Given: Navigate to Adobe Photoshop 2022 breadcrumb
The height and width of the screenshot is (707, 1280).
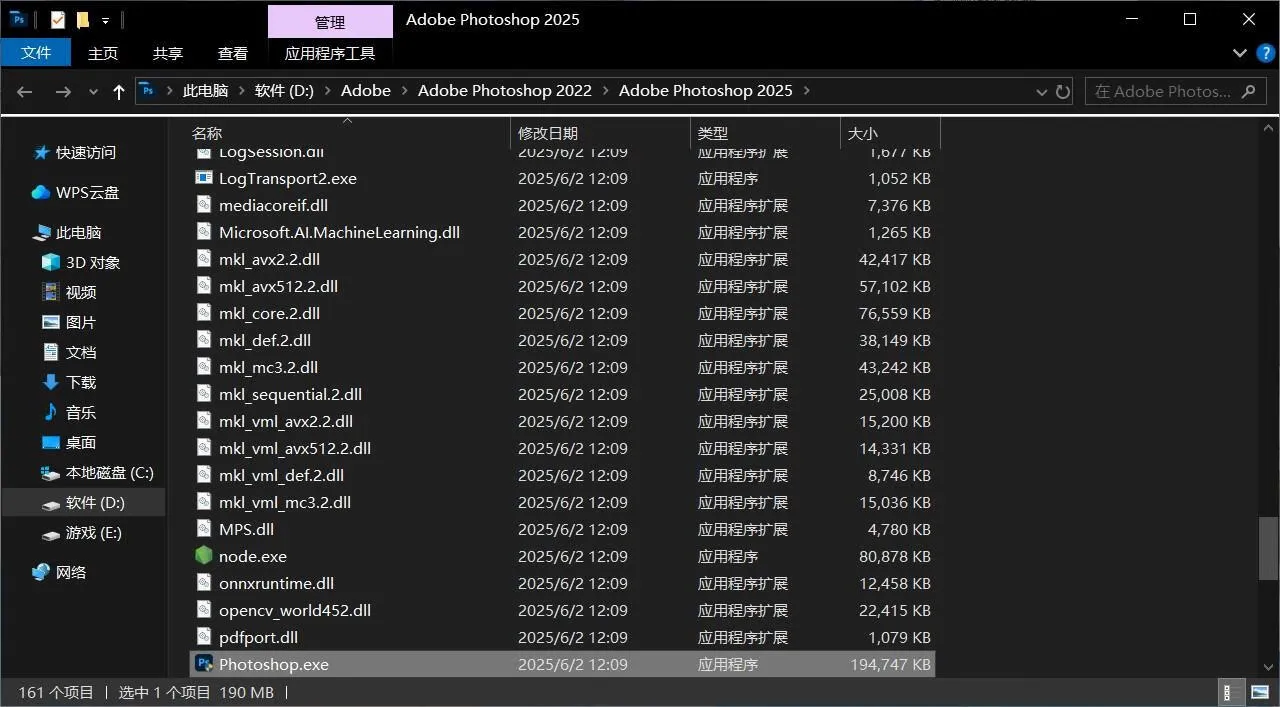Looking at the screenshot, I should click(505, 91).
